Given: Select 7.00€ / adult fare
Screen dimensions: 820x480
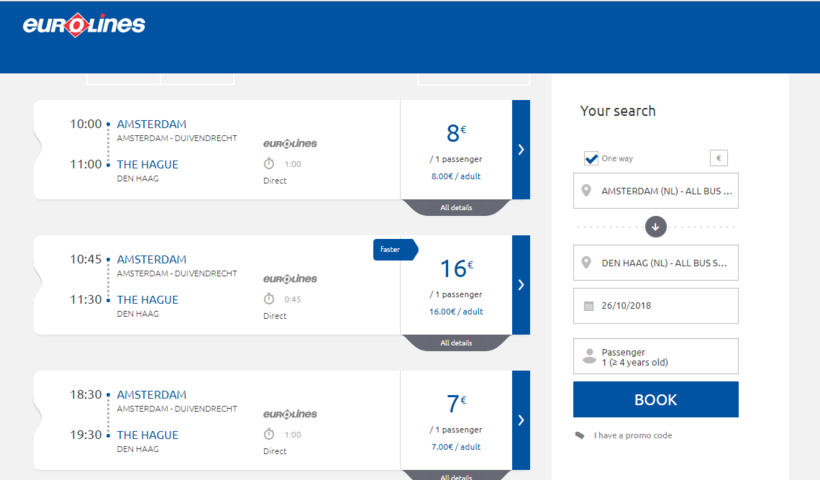Looking at the screenshot, I should [x=456, y=447].
